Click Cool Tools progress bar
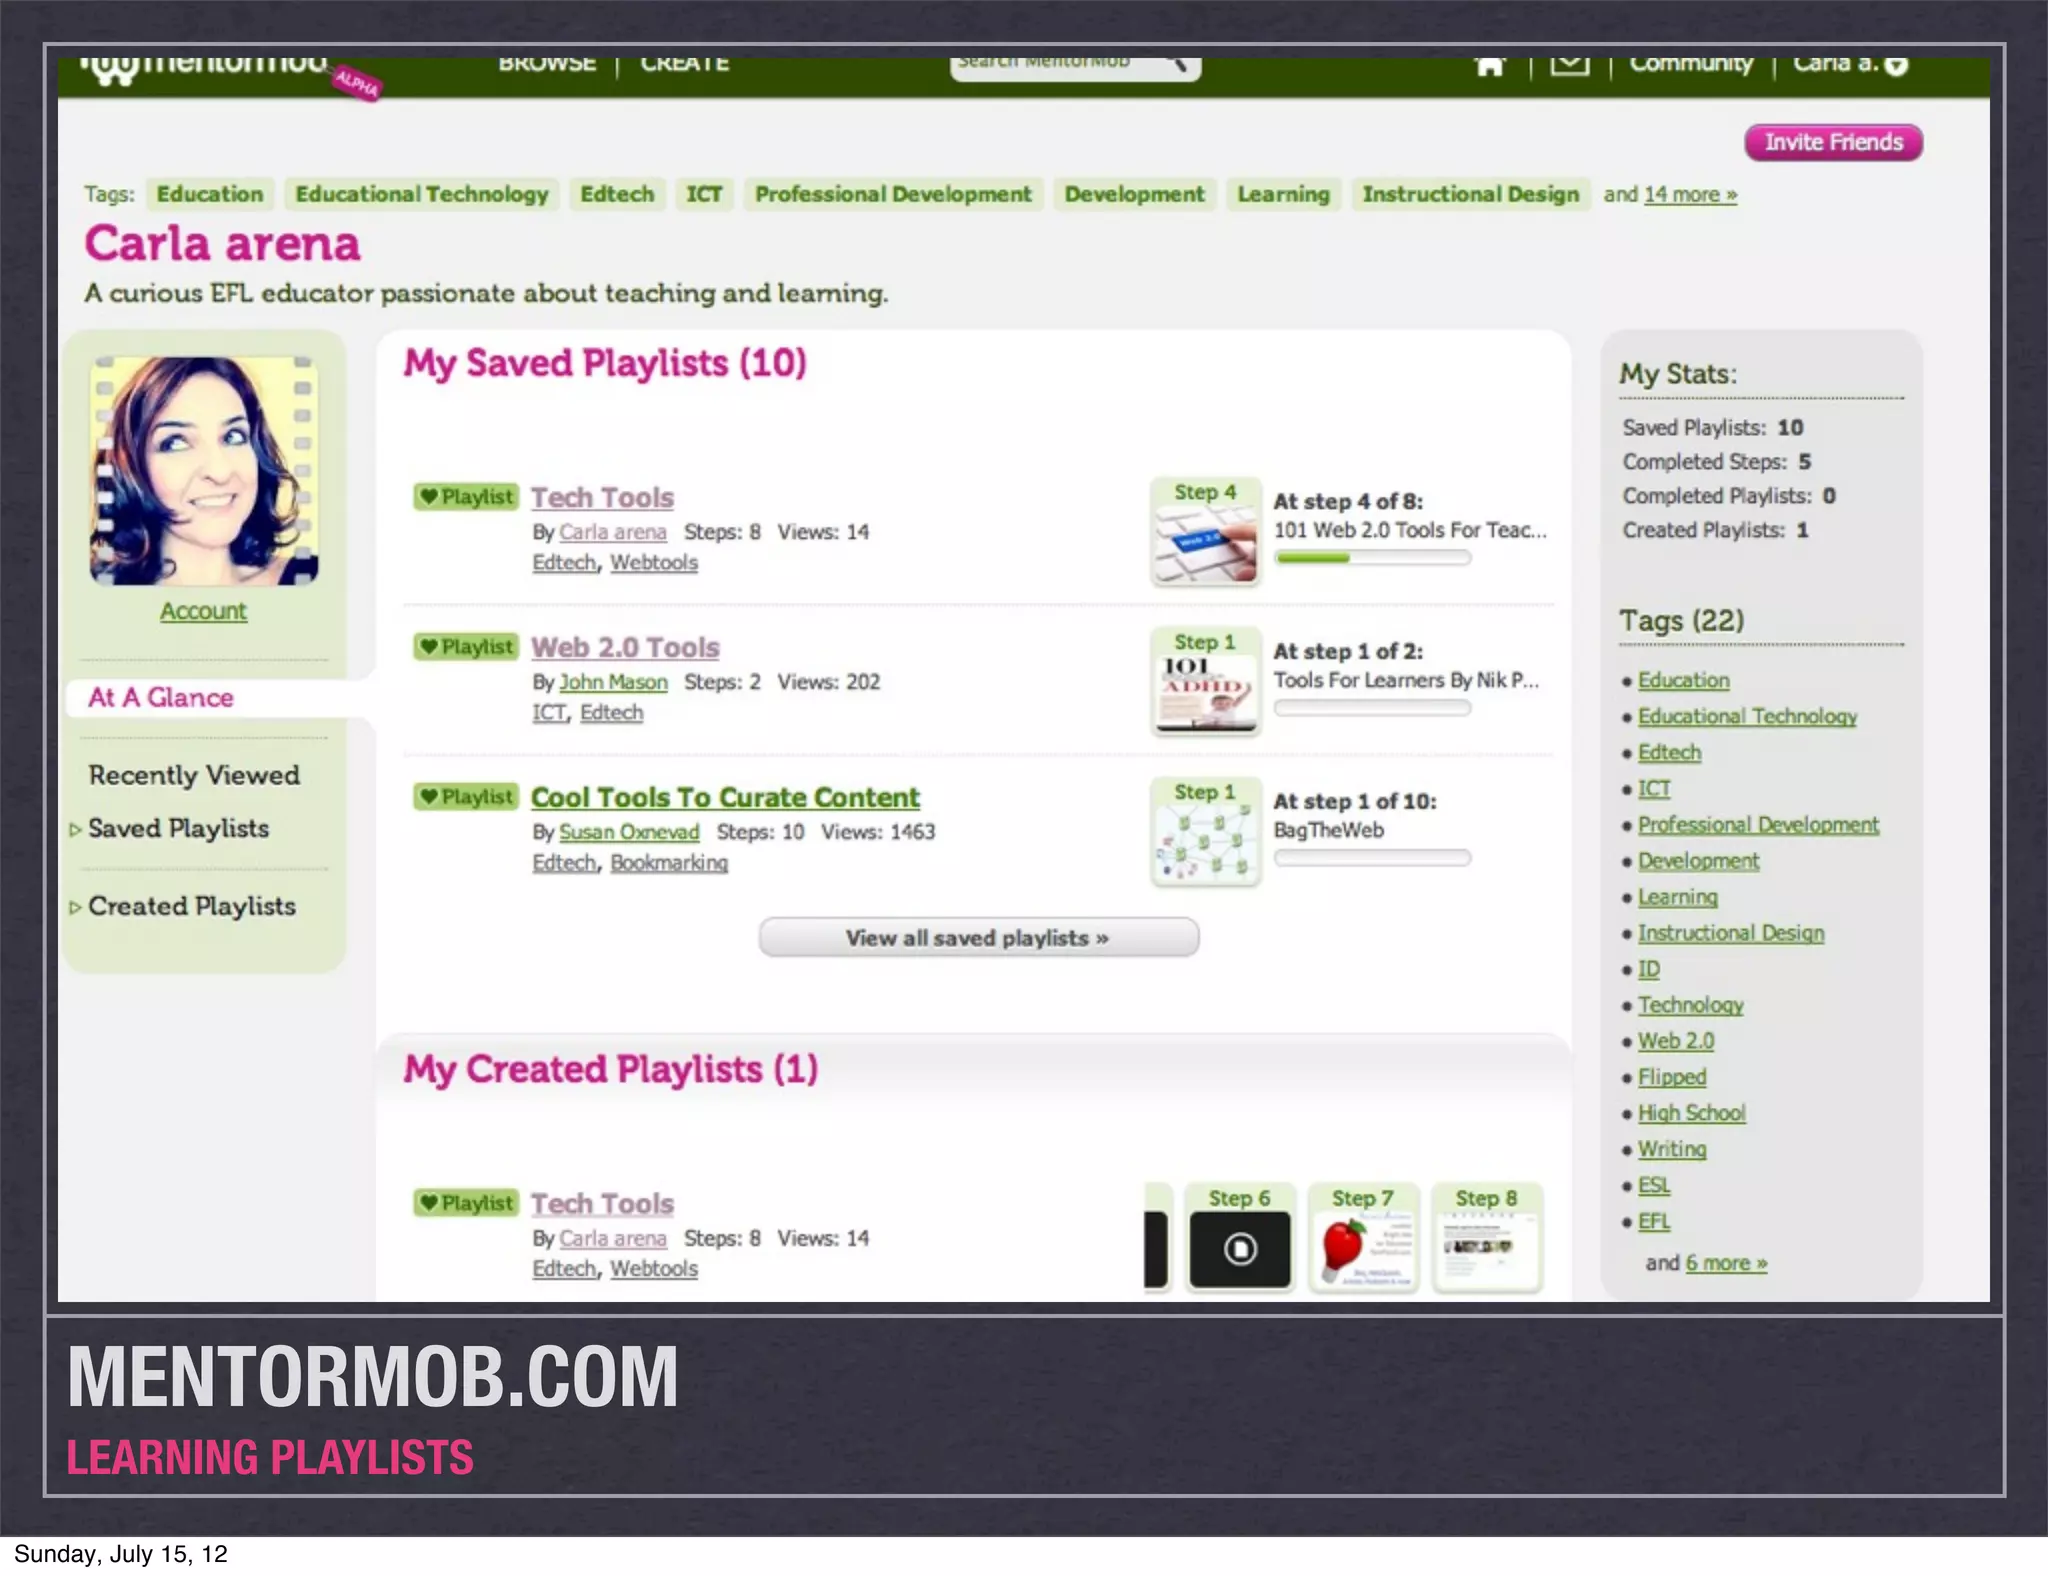This screenshot has height=1576, width=2048. pyautogui.click(x=1372, y=858)
